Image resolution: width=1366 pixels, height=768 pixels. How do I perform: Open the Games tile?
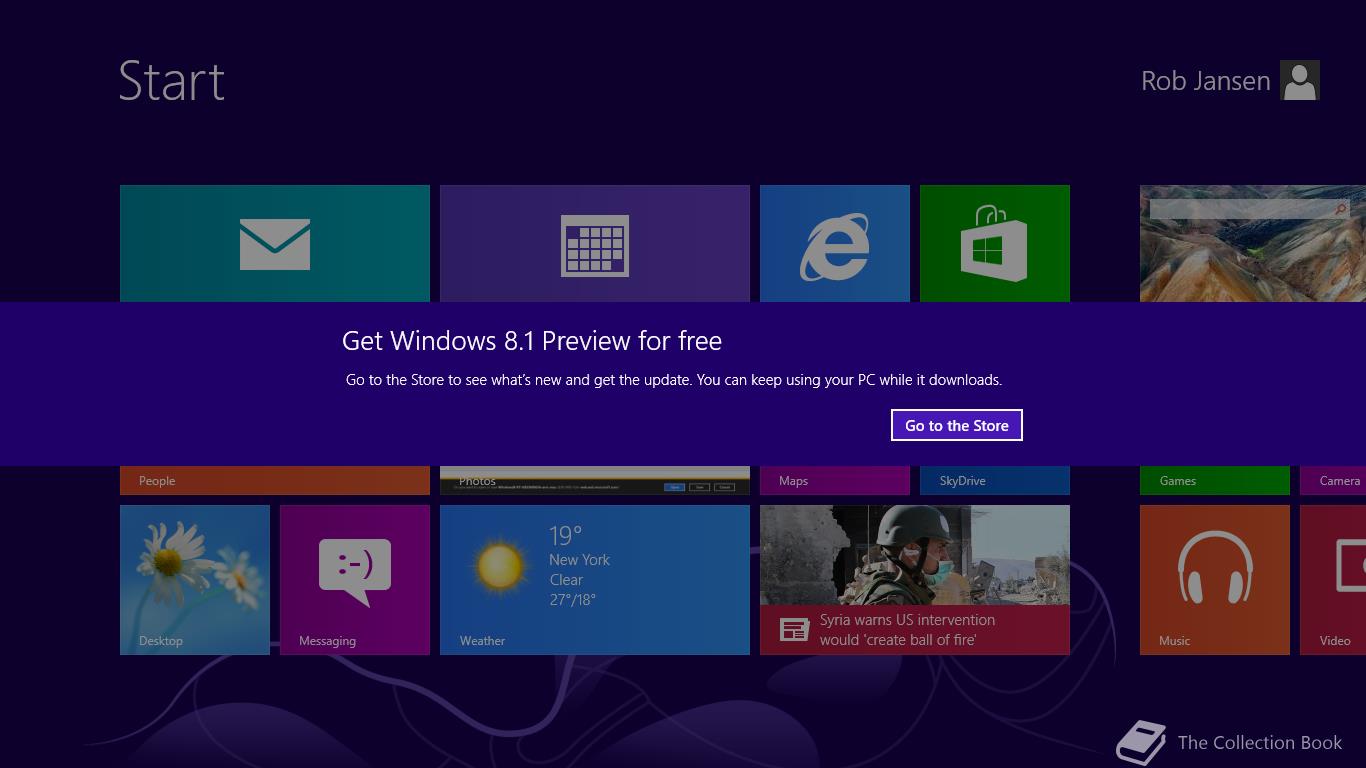(1215, 480)
